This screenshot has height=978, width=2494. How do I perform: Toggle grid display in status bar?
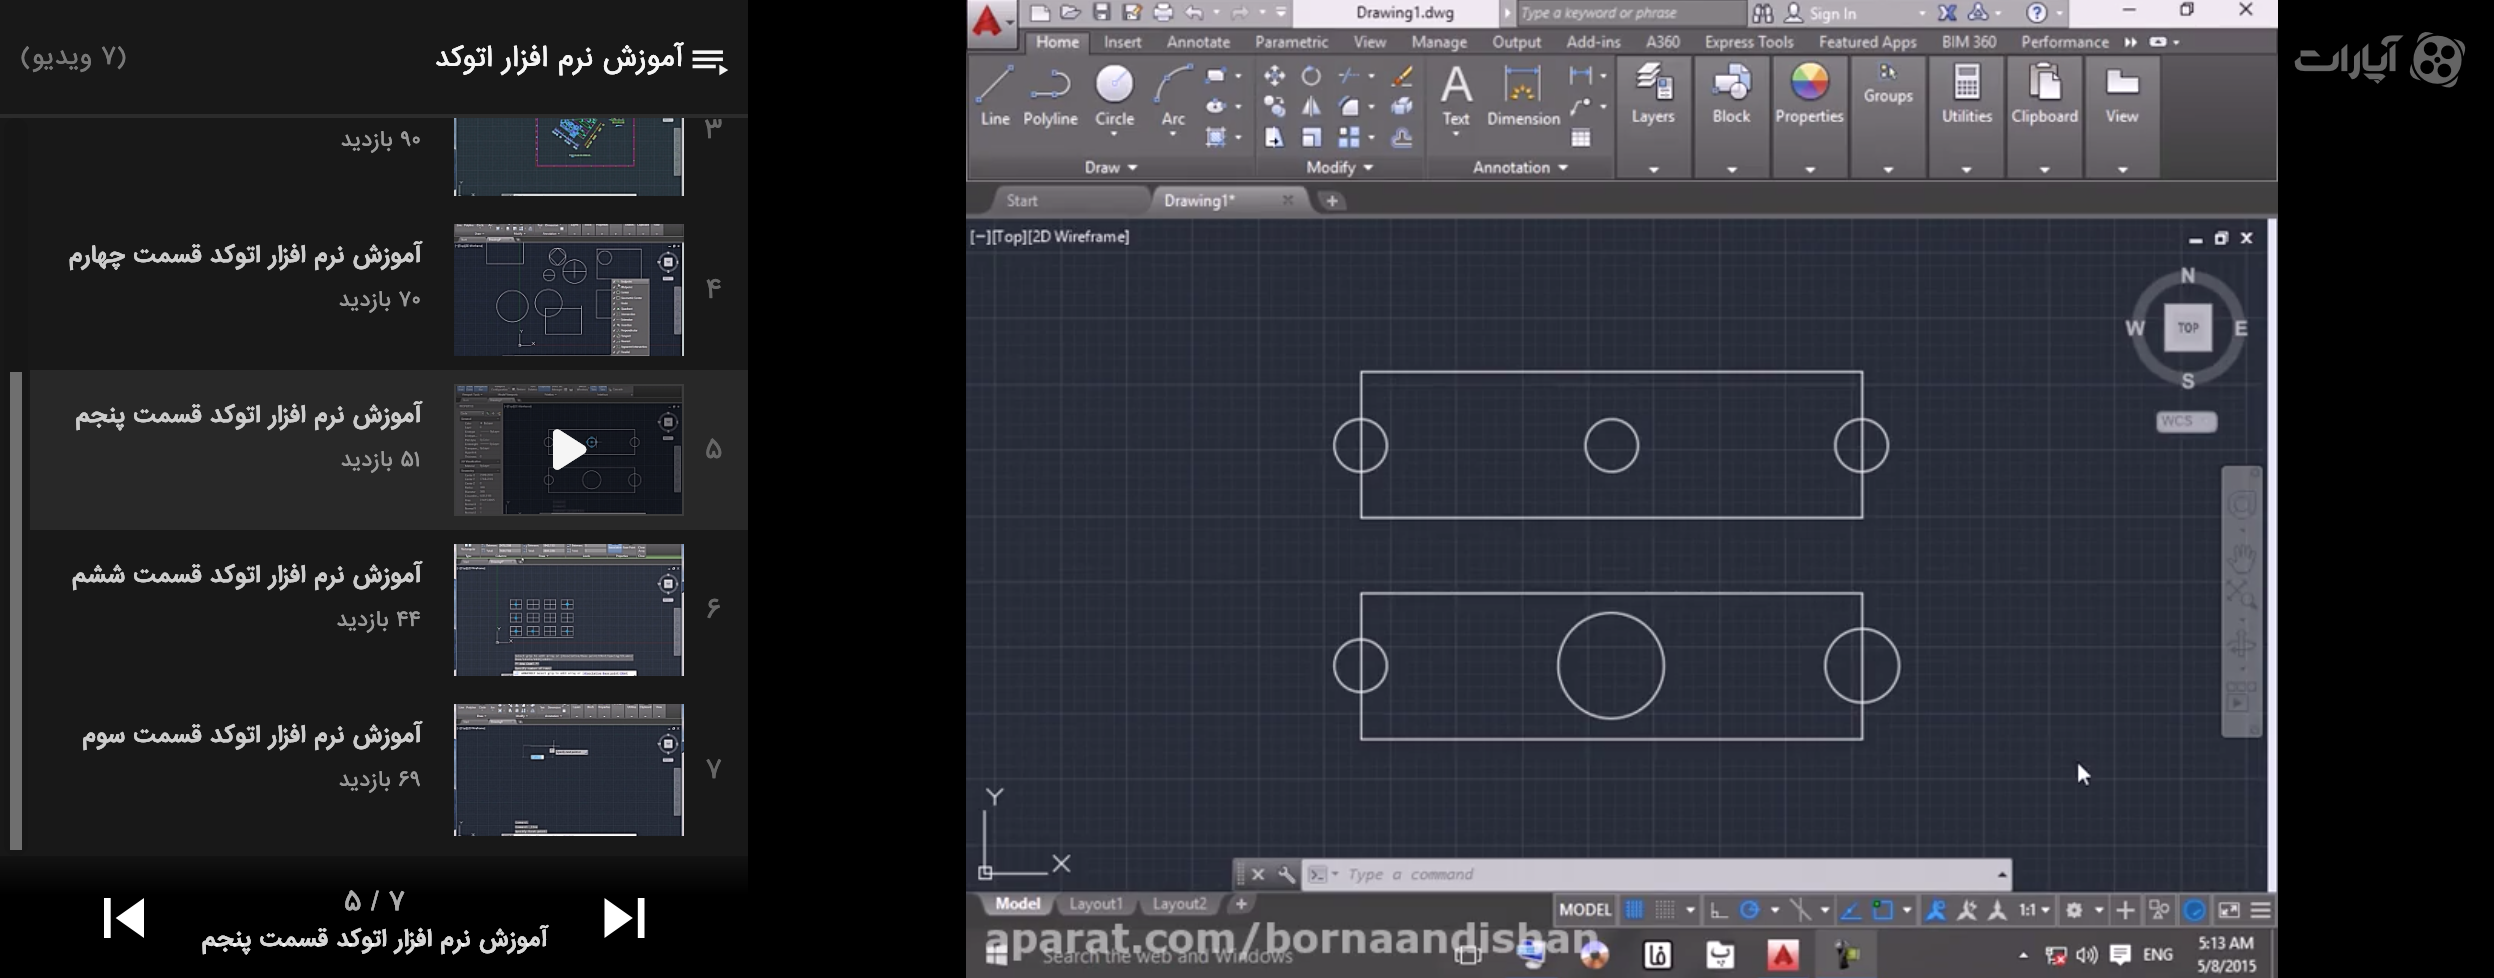(1634, 910)
